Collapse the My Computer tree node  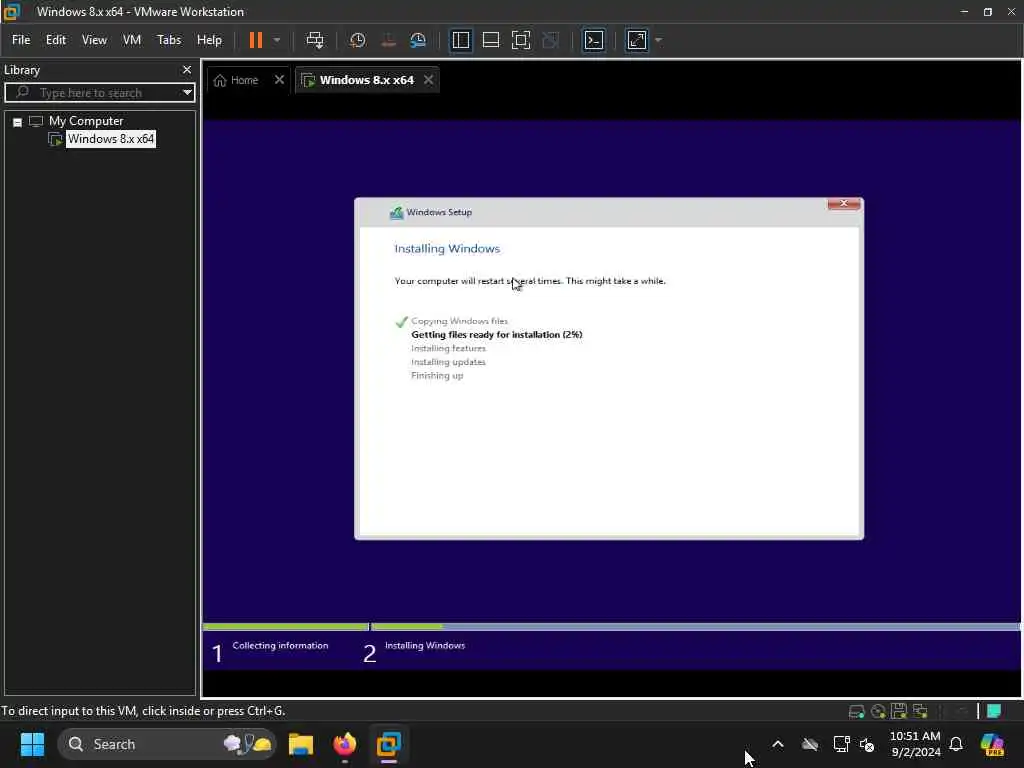[x=18, y=121]
